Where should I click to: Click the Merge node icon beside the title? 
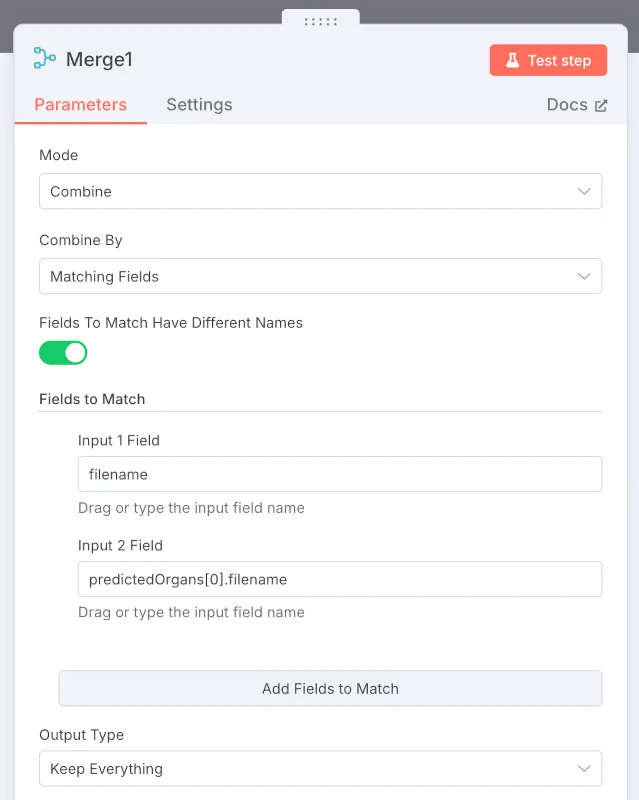pos(44,59)
